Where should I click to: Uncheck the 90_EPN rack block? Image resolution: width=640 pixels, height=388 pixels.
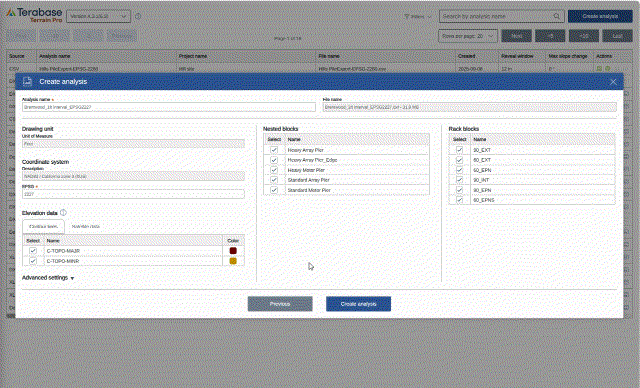(x=459, y=190)
